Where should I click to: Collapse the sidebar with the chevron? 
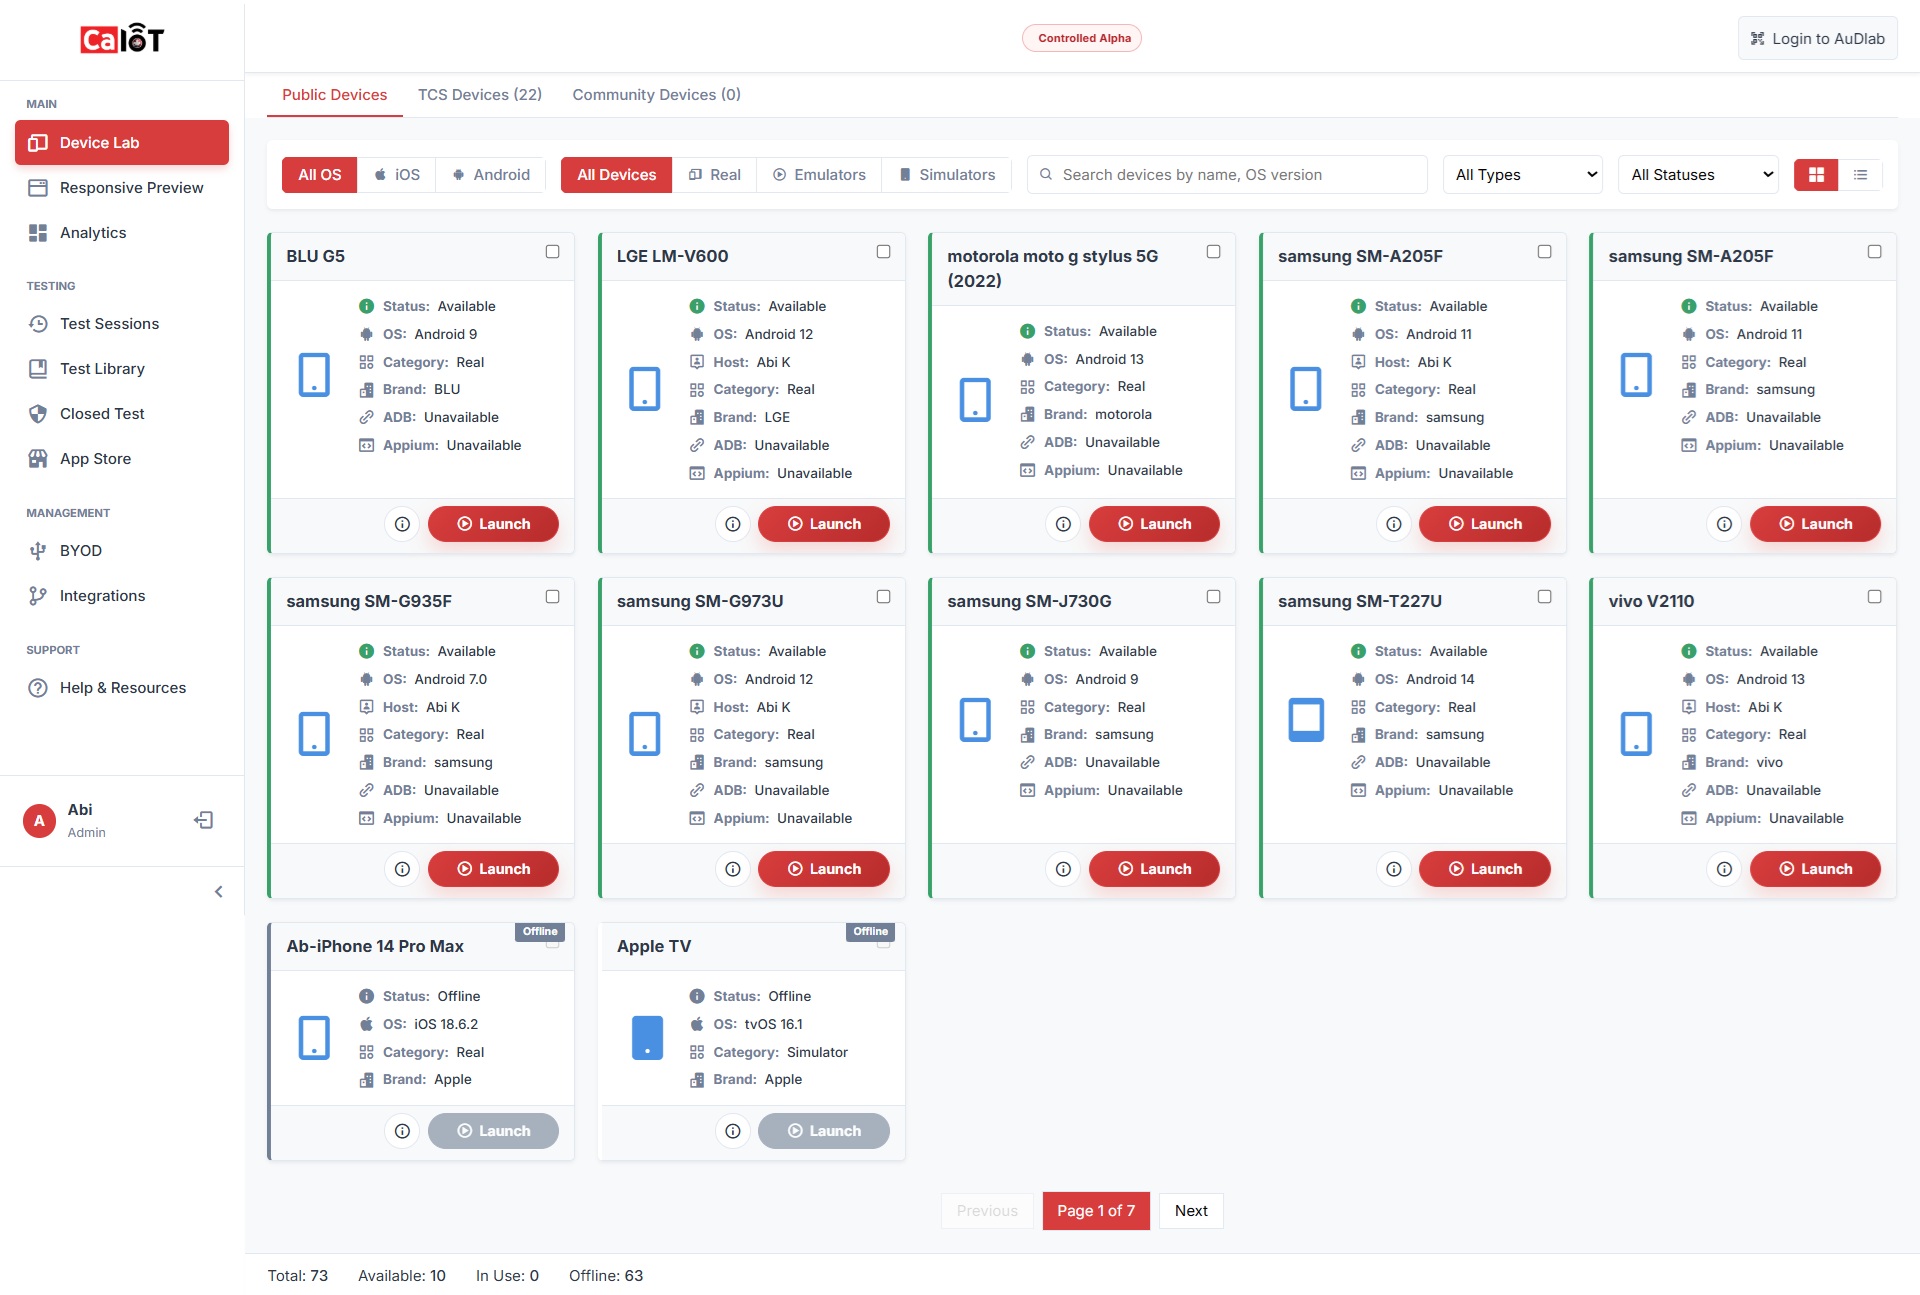pyautogui.click(x=219, y=892)
